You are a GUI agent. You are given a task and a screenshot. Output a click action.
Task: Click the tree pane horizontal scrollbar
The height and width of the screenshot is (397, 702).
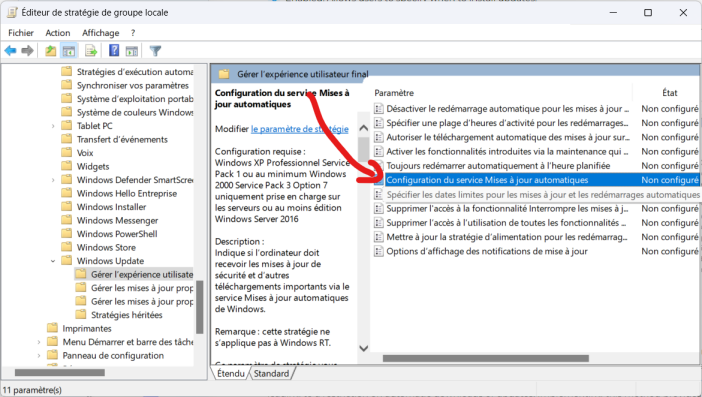tap(60, 372)
